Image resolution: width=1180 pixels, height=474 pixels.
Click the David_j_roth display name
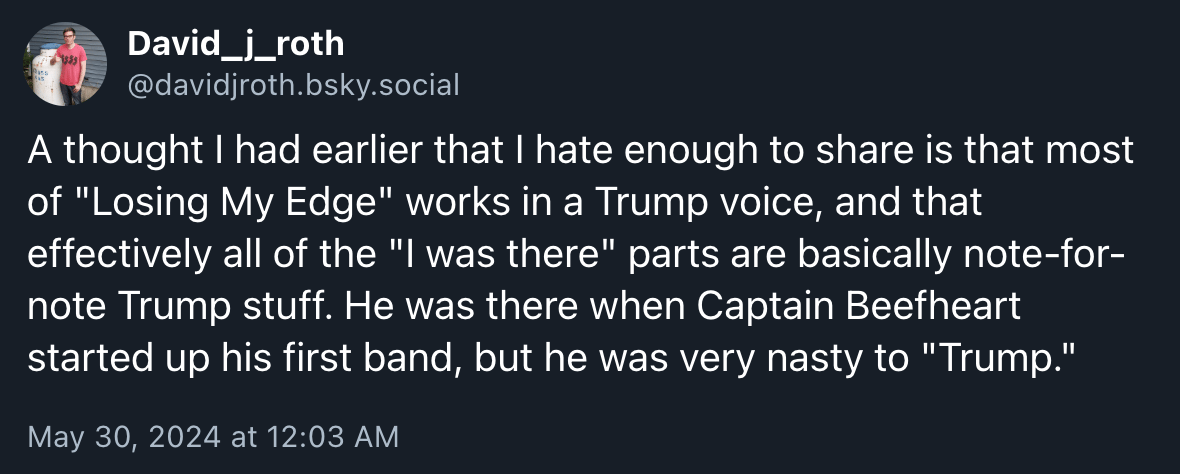tap(236, 44)
